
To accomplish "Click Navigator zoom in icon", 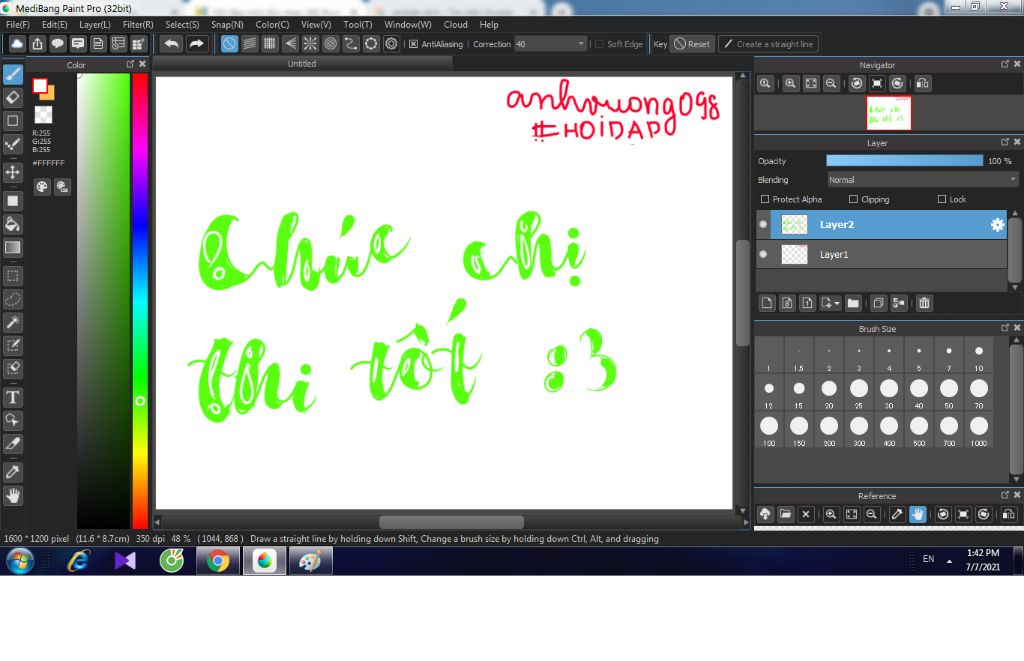I will coord(790,83).
